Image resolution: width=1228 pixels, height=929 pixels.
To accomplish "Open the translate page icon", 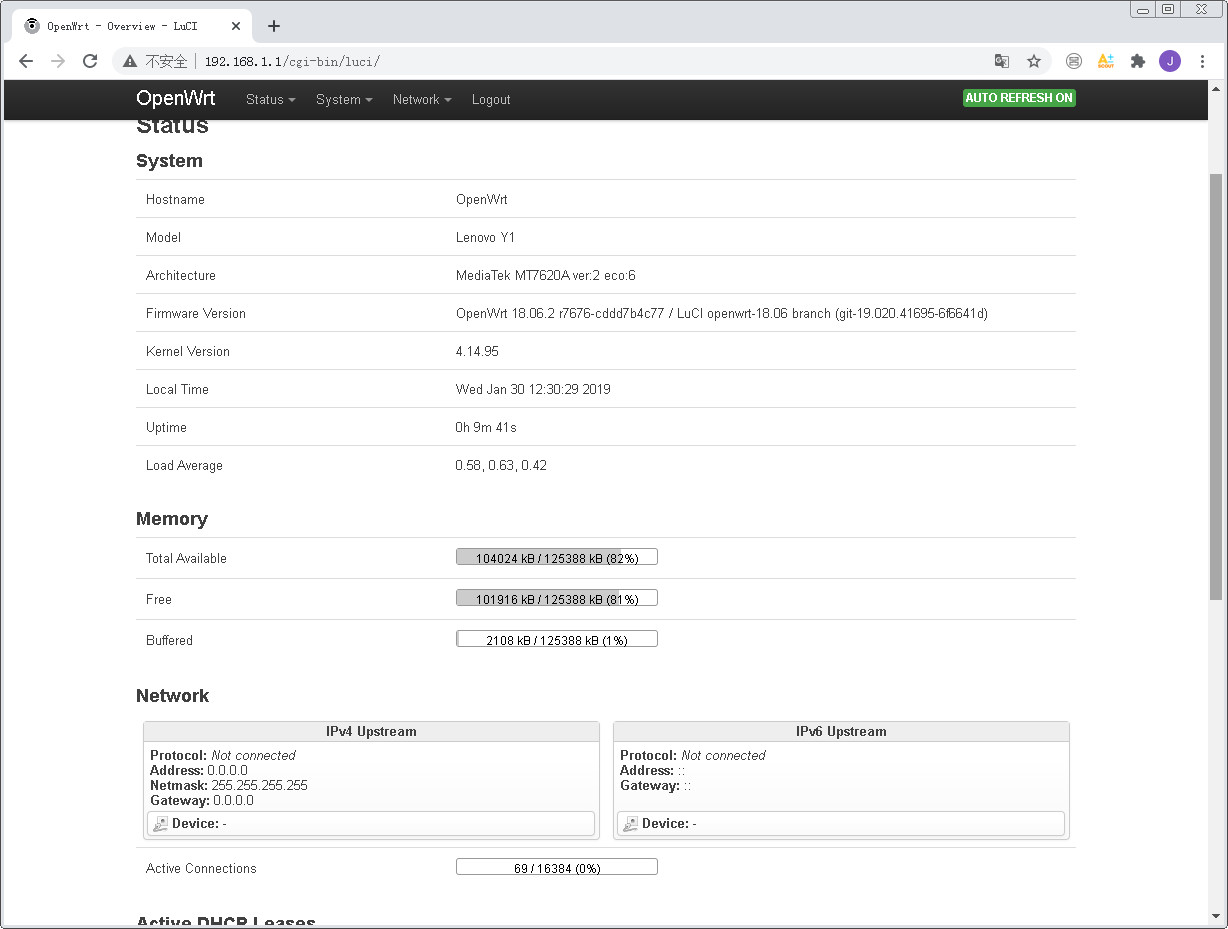I will [1001, 61].
